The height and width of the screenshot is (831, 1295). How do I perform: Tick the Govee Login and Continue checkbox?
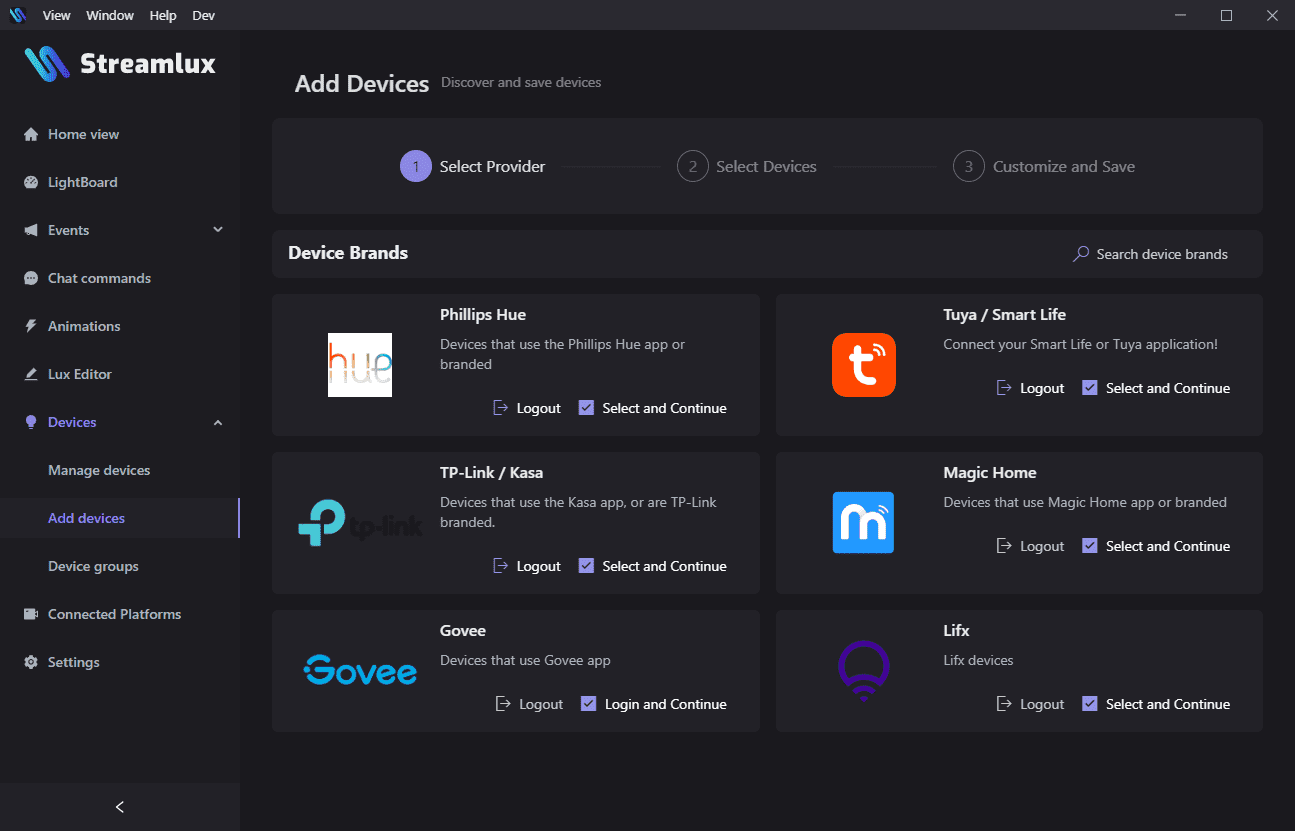click(589, 704)
